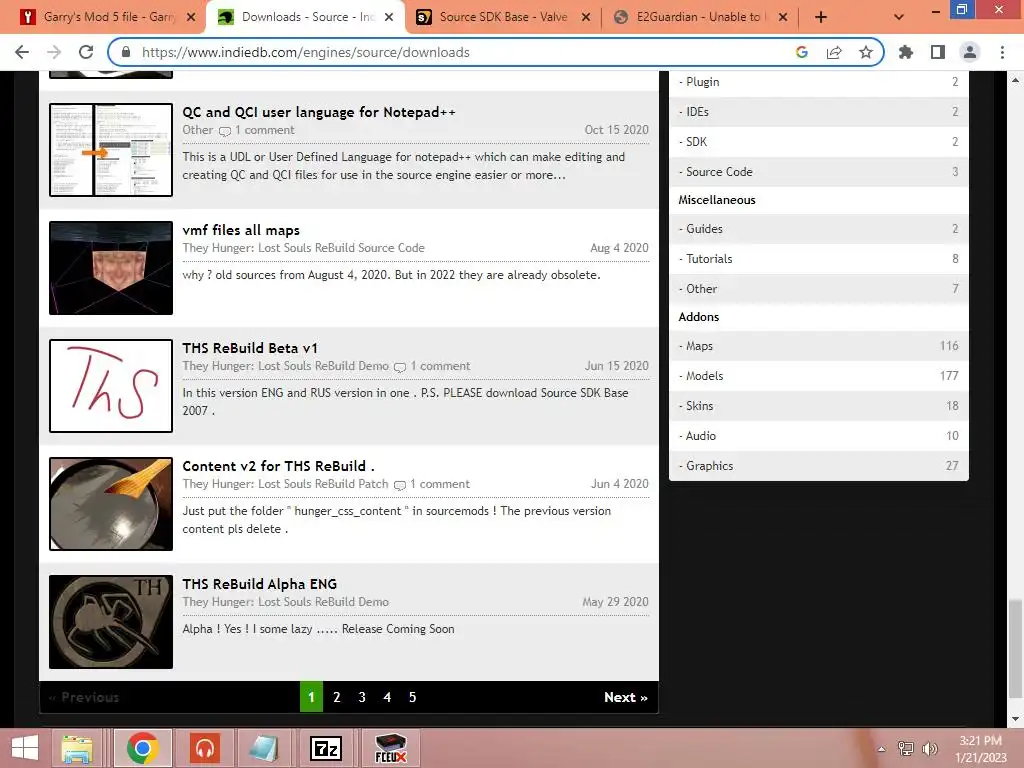1024x768 pixels.
Task: Click the red ThS logo thumbnail
Action: click(111, 386)
